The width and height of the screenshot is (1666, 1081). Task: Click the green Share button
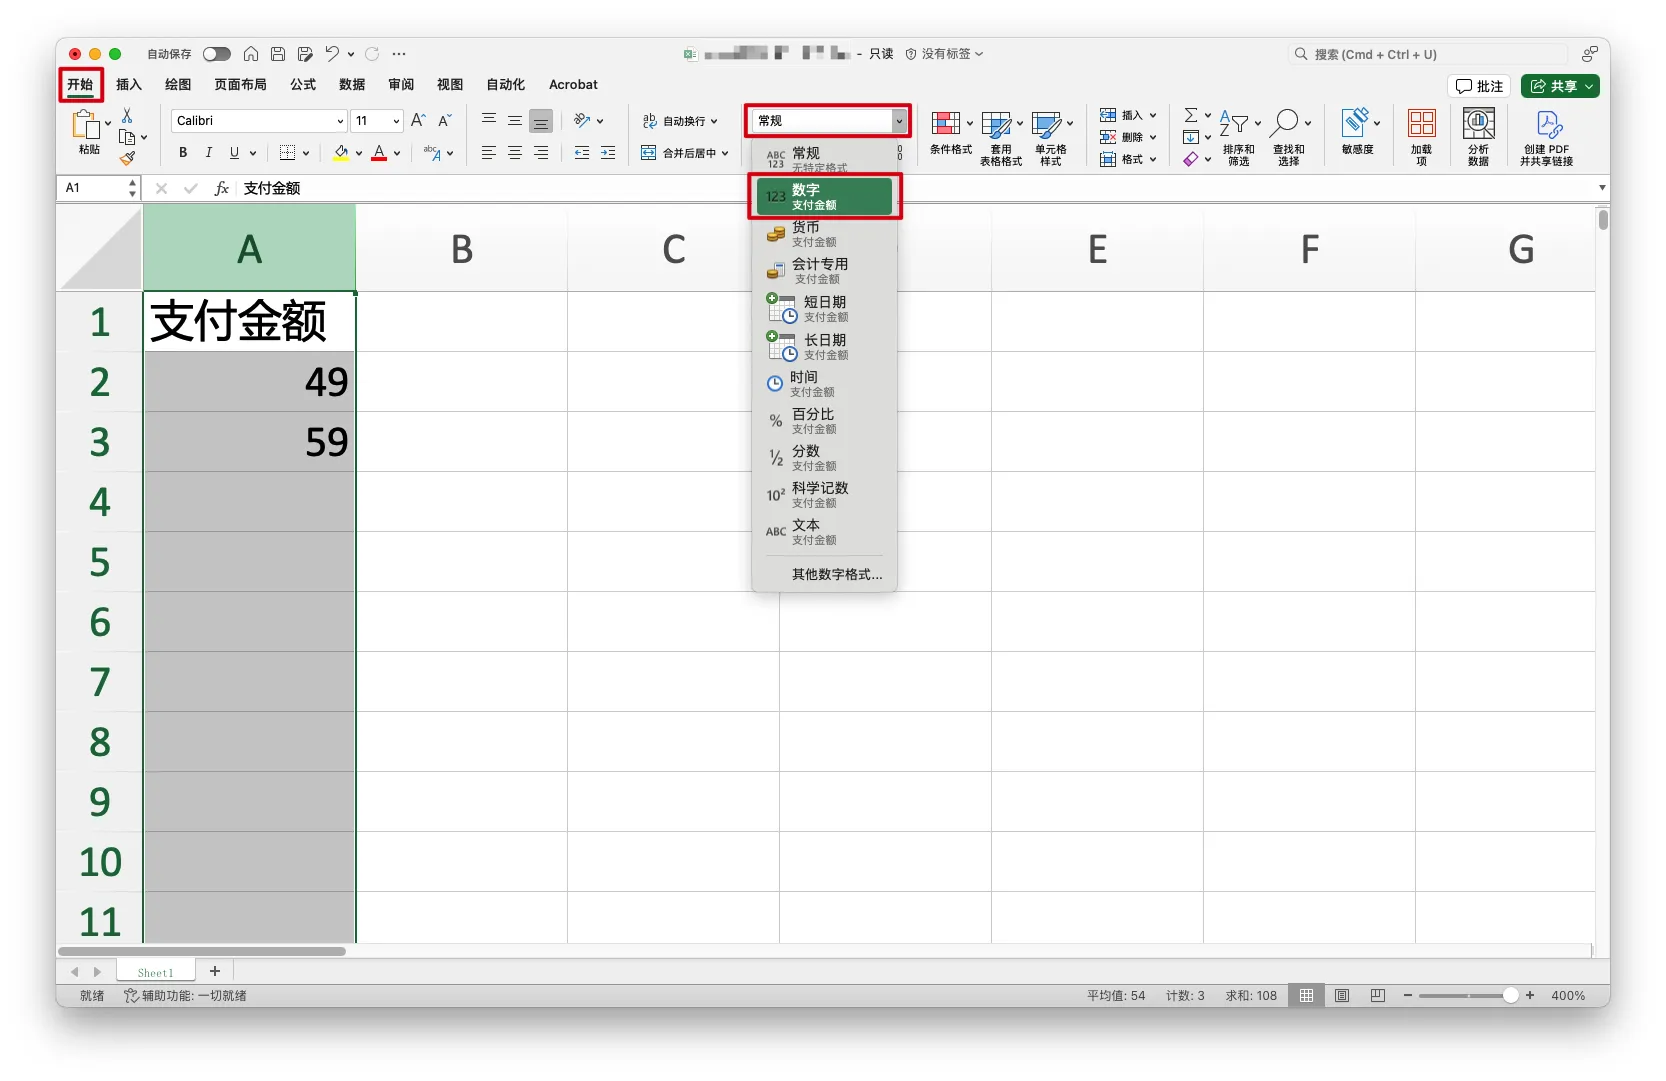1559,86
